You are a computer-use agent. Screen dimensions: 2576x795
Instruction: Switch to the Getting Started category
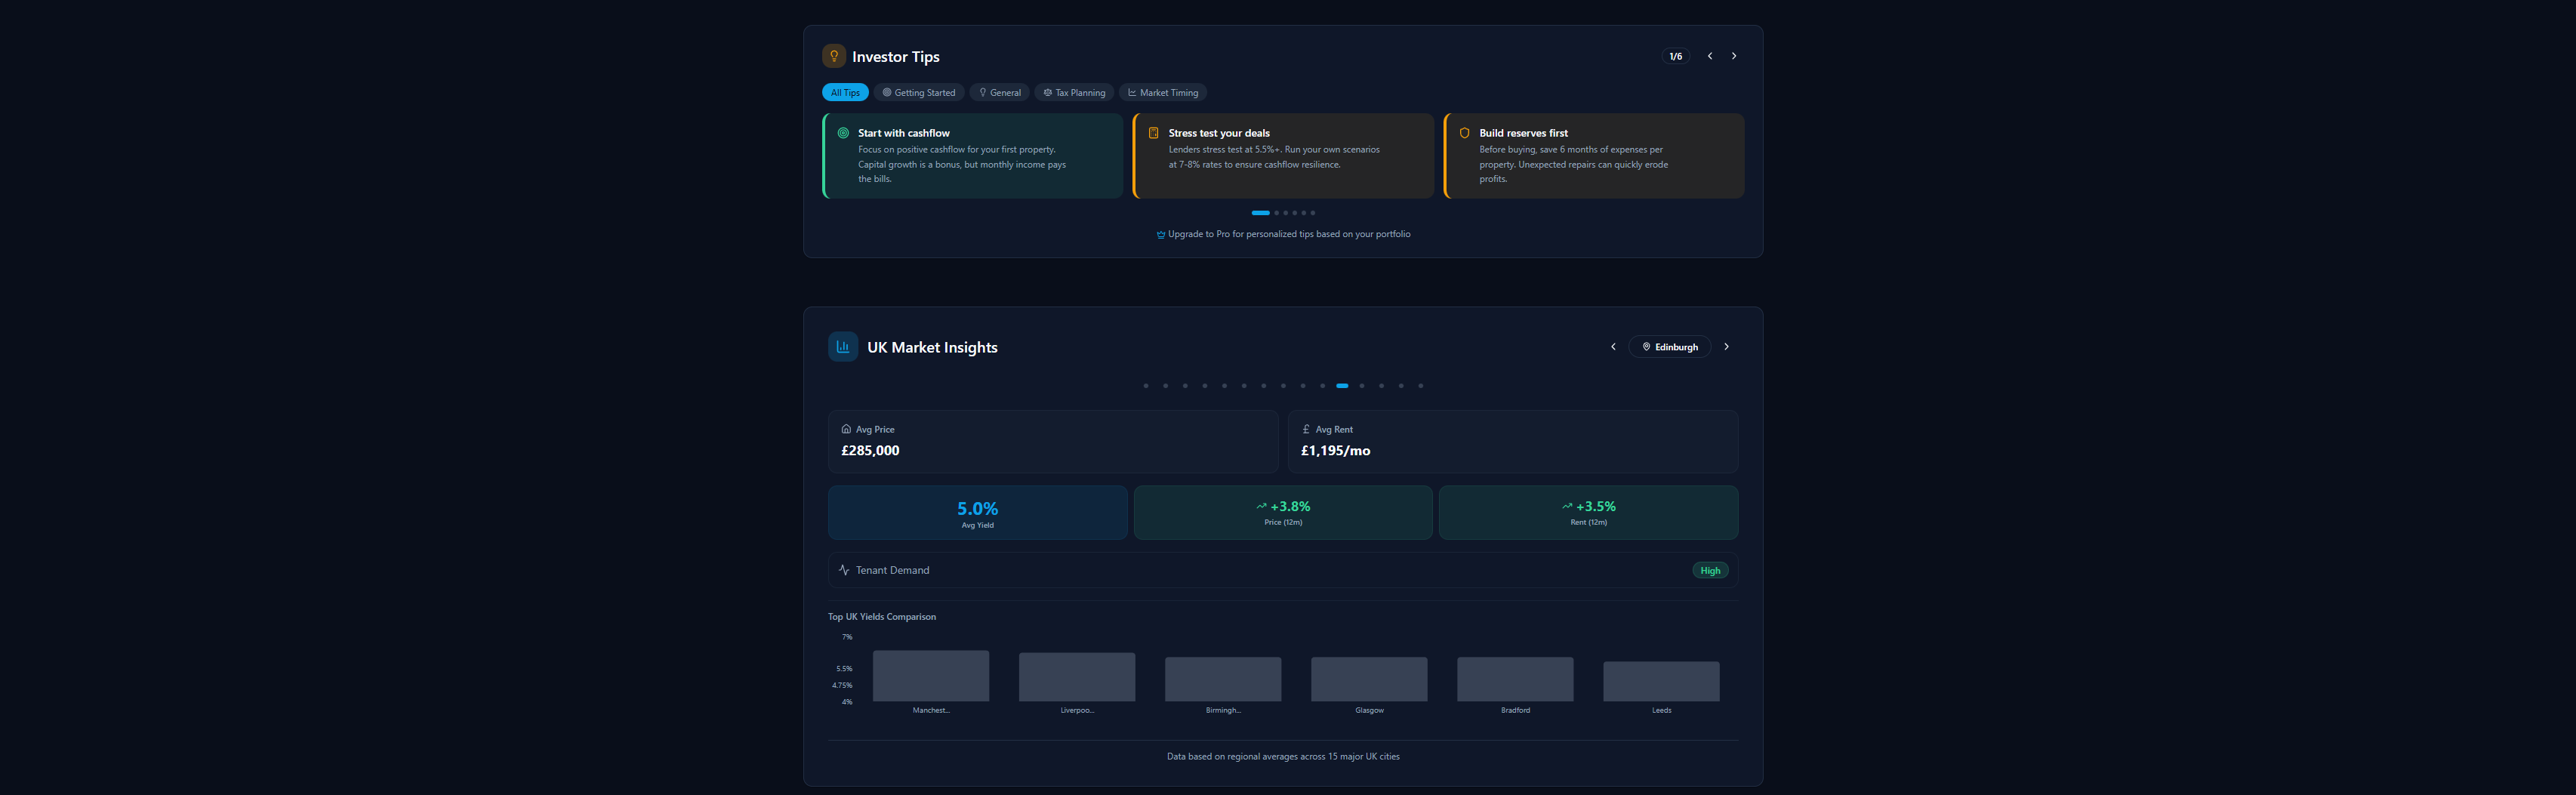point(918,91)
